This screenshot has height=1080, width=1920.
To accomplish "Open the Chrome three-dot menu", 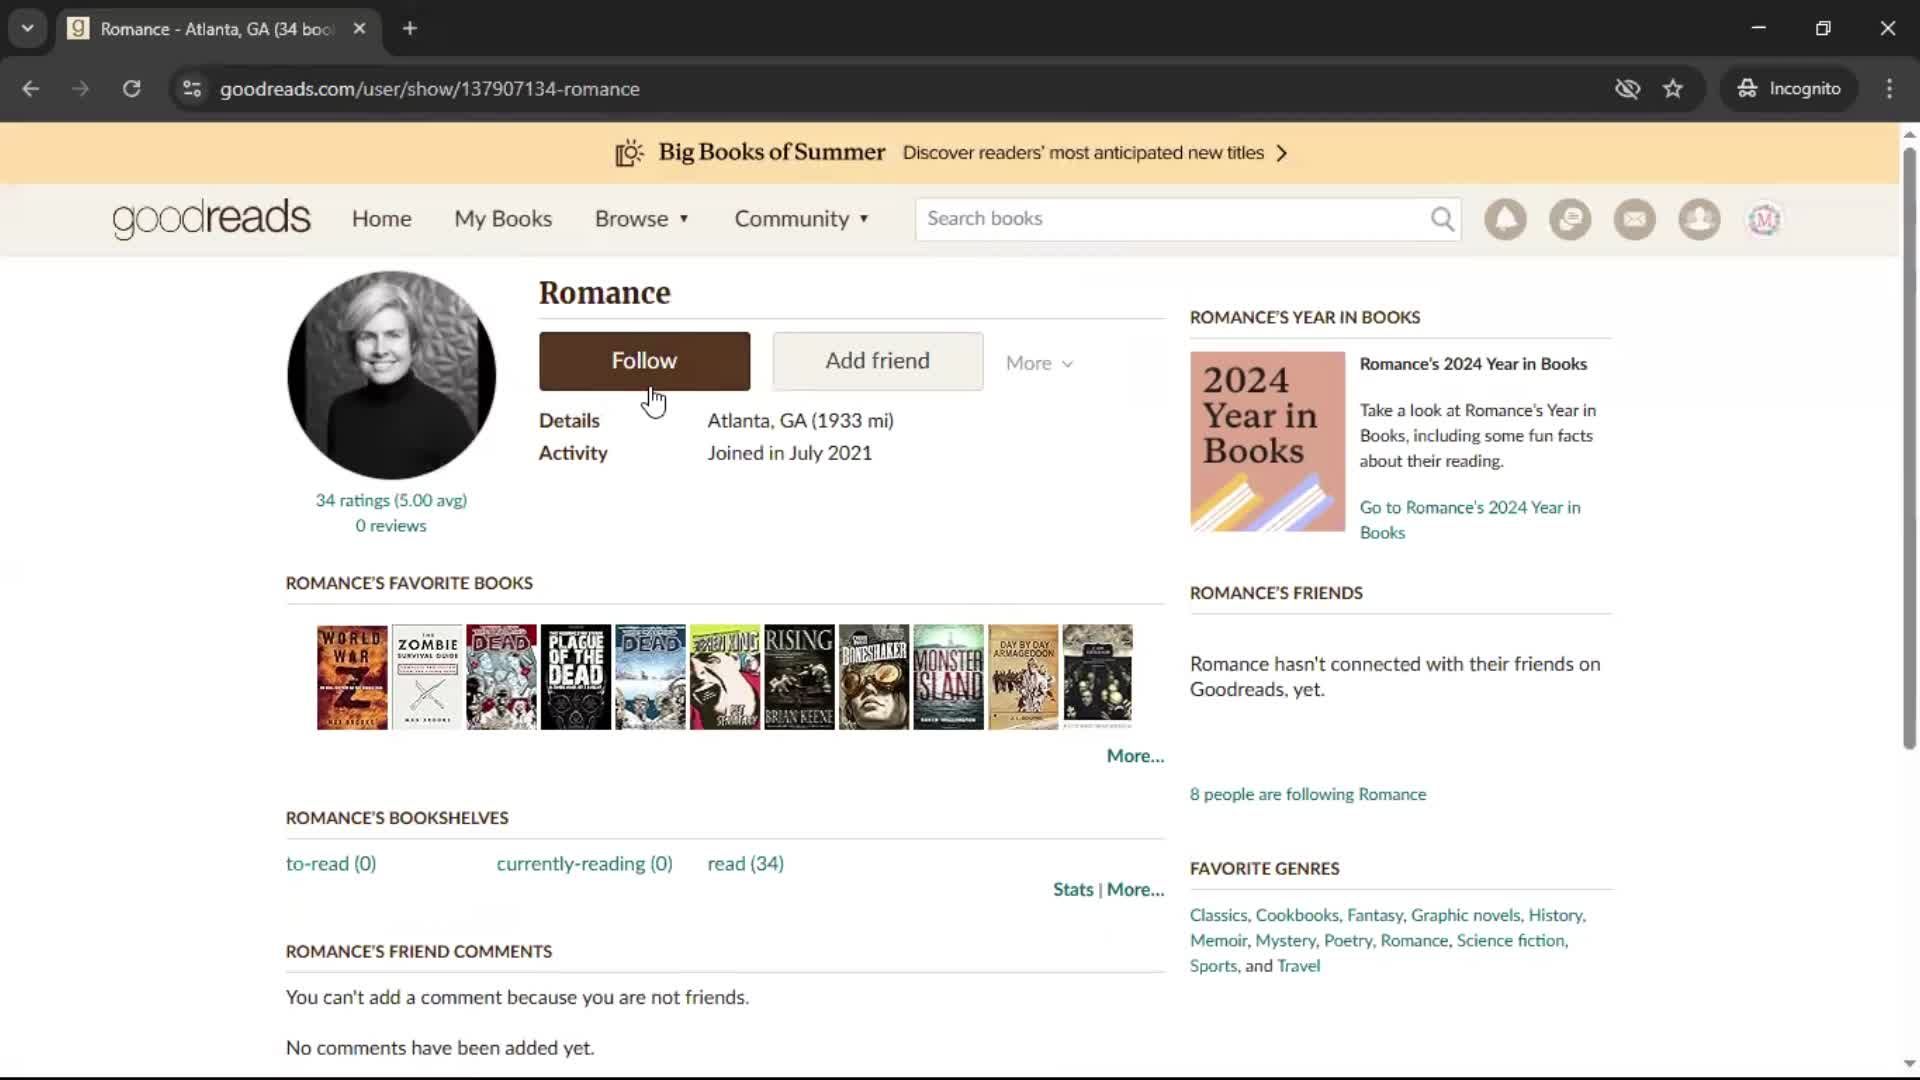I will [1889, 89].
